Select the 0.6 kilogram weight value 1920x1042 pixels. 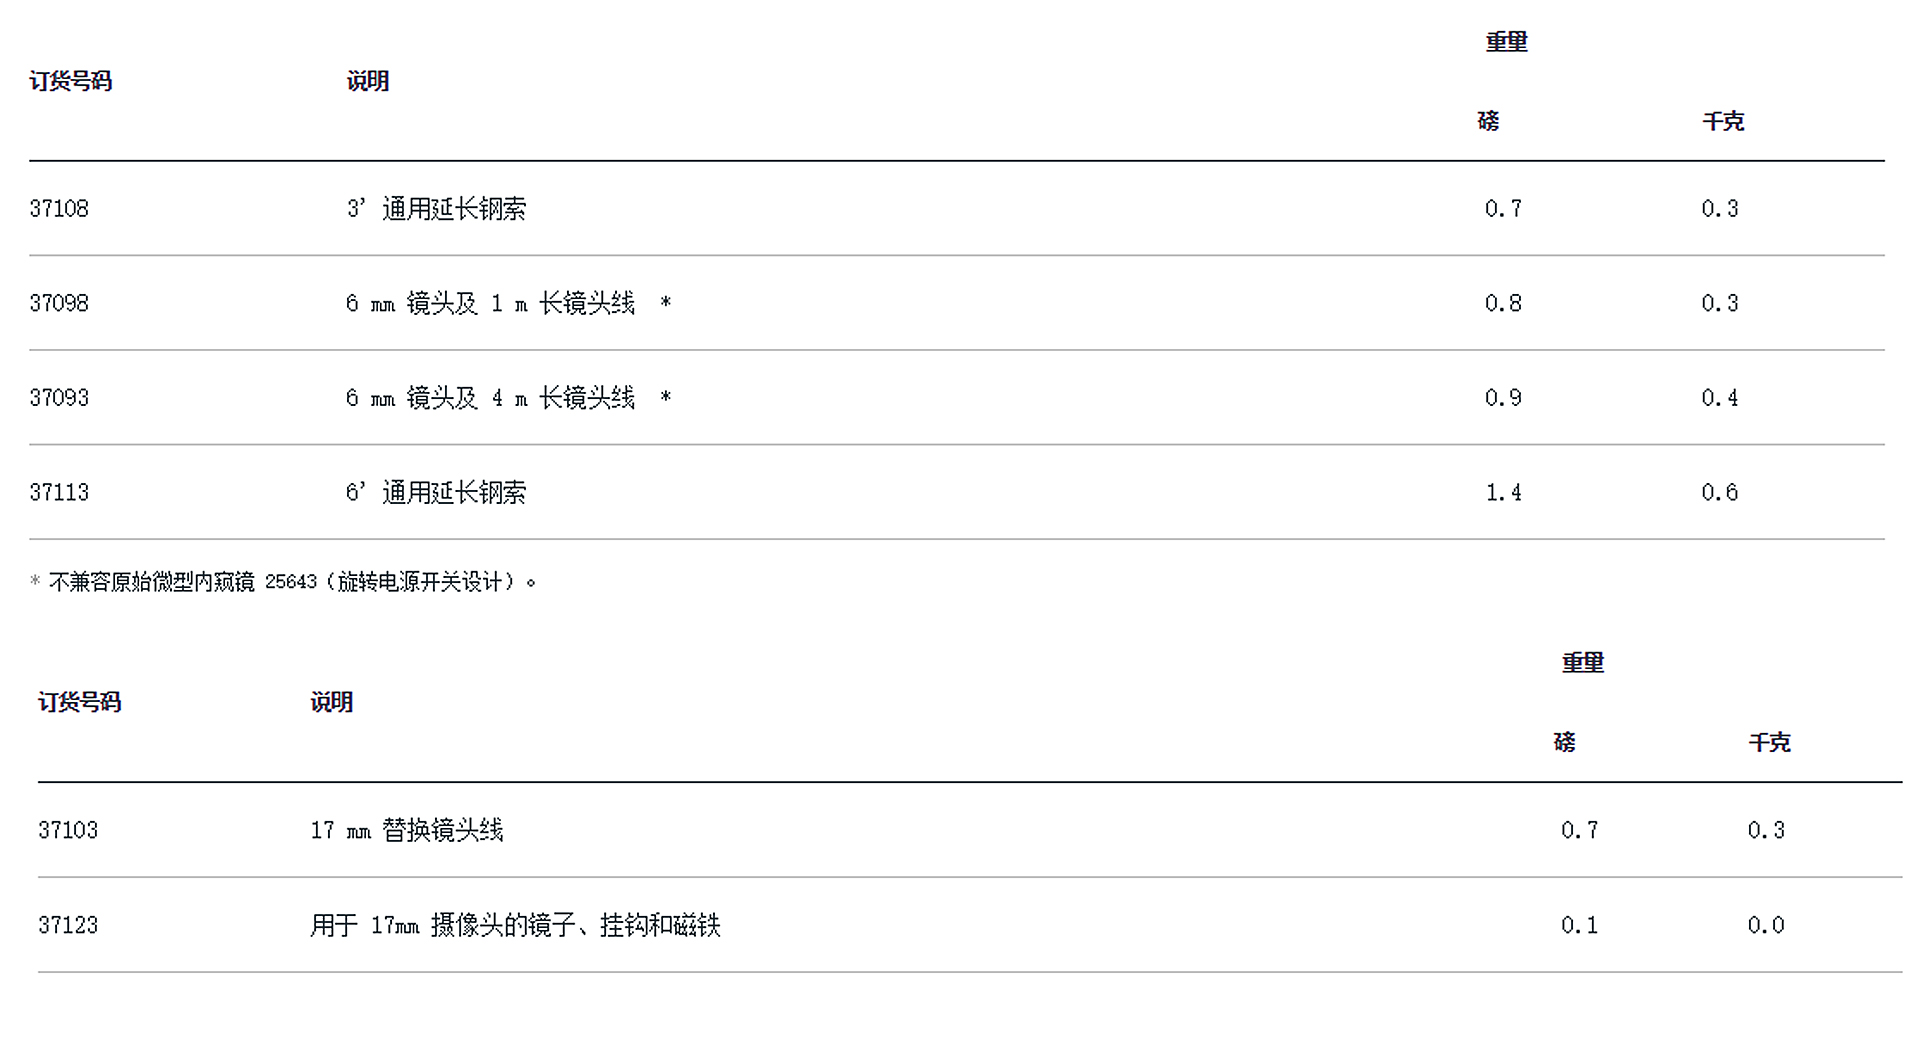point(1719,492)
